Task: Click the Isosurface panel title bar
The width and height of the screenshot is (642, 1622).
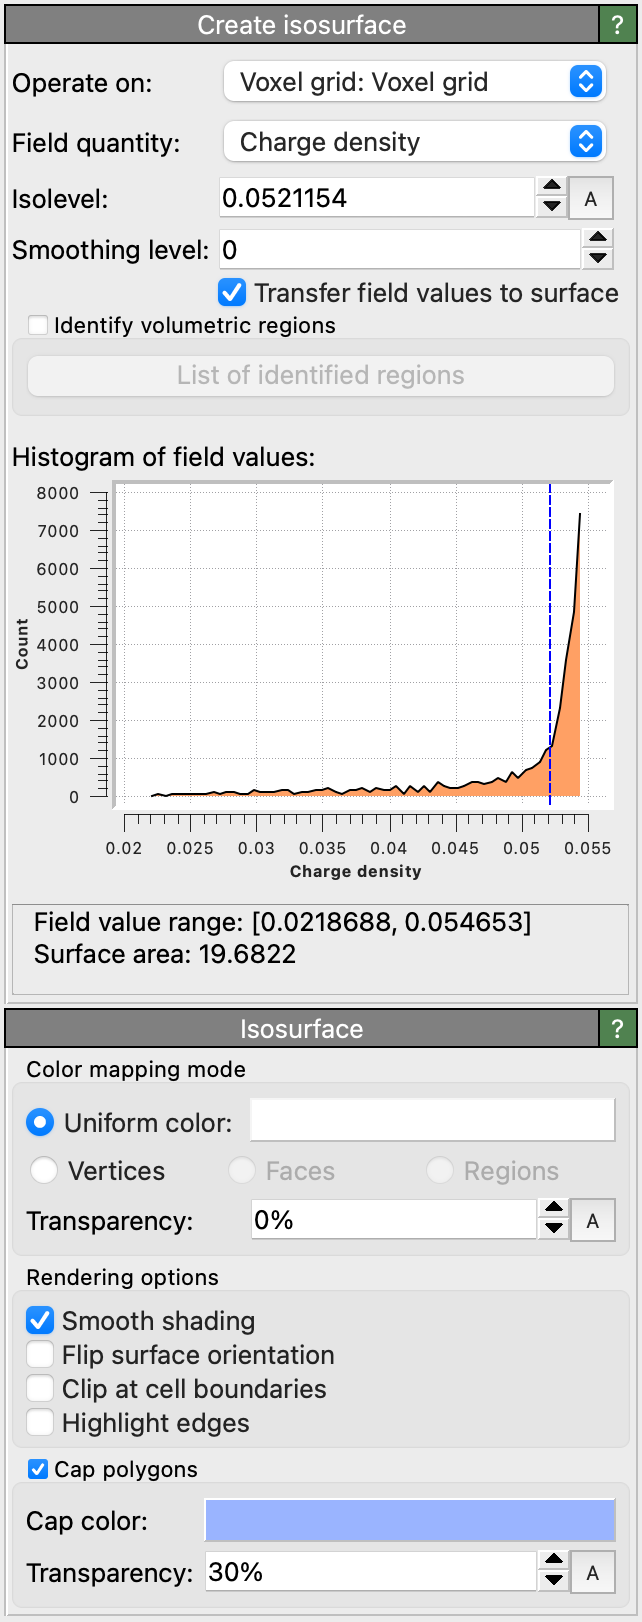Action: (x=301, y=1029)
